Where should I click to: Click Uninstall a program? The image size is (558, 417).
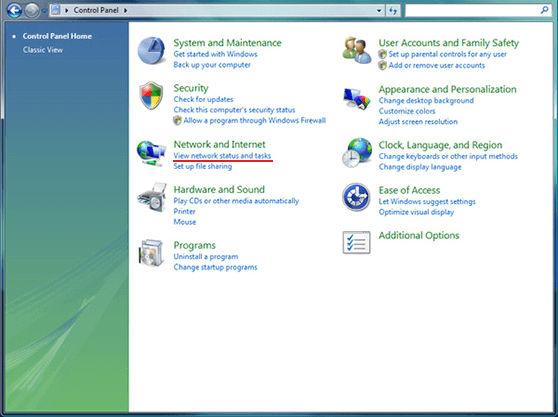pos(206,257)
